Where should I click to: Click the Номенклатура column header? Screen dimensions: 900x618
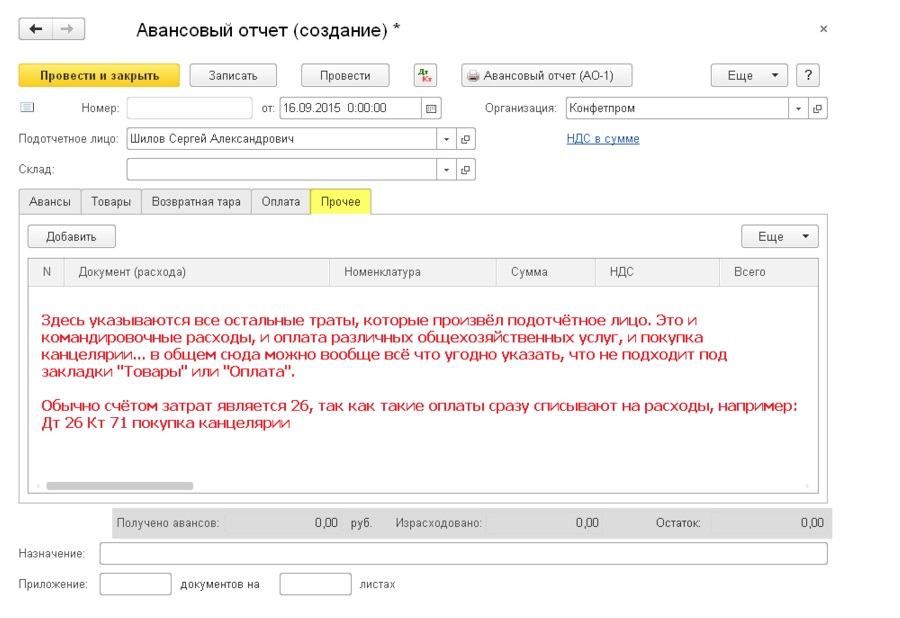click(413, 272)
